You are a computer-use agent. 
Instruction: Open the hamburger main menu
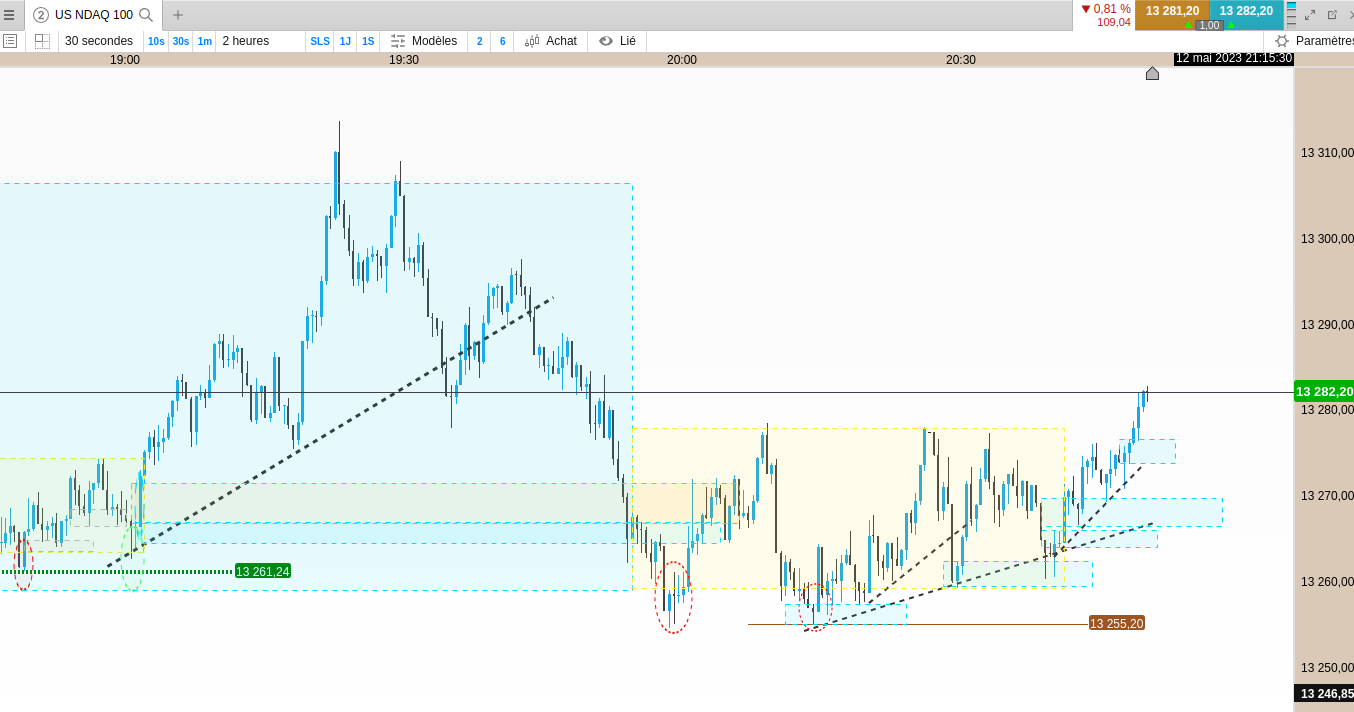[9, 15]
